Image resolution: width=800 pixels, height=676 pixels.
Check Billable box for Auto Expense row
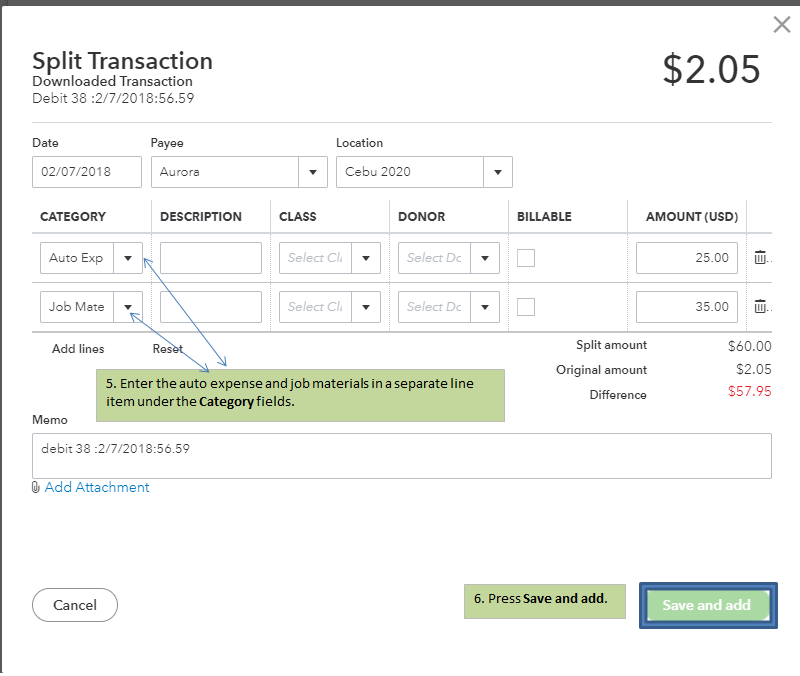[526, 258]
